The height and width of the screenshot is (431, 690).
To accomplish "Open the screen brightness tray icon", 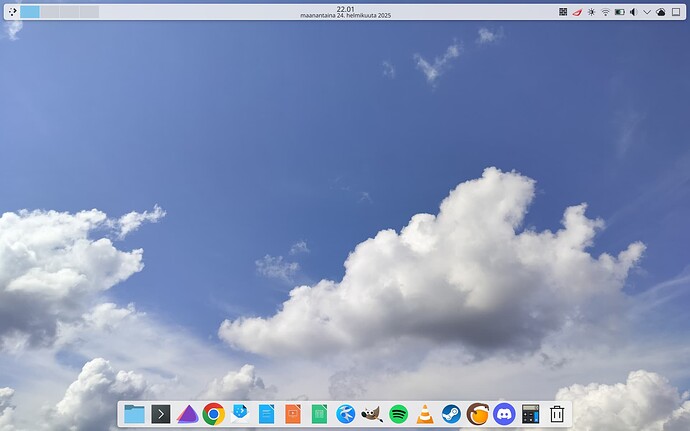I will coord(591,12).
